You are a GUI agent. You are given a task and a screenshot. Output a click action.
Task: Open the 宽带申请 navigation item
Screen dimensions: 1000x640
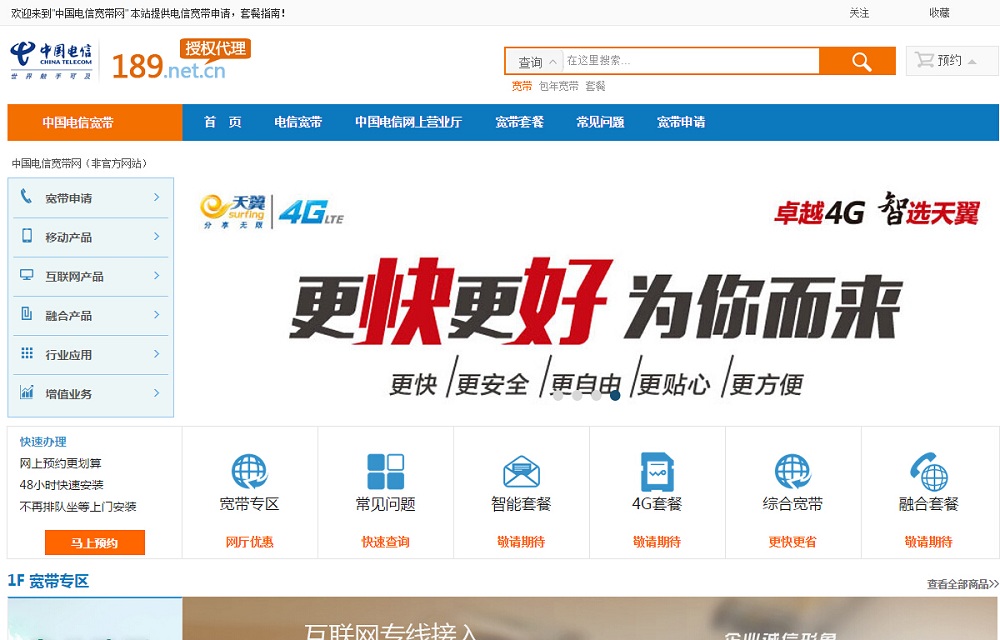pos(681,122)
